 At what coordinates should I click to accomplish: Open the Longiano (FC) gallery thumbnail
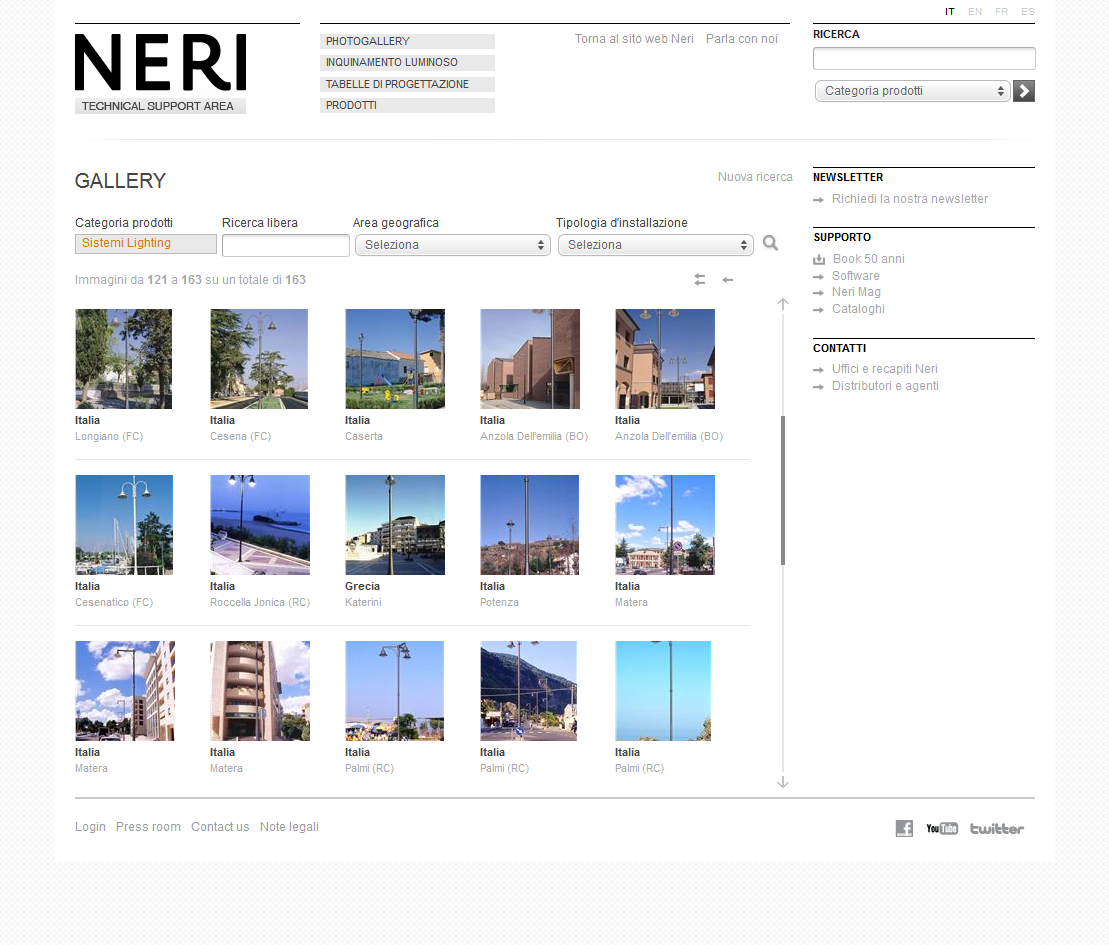pyautogui.click(x=124, y=359)
